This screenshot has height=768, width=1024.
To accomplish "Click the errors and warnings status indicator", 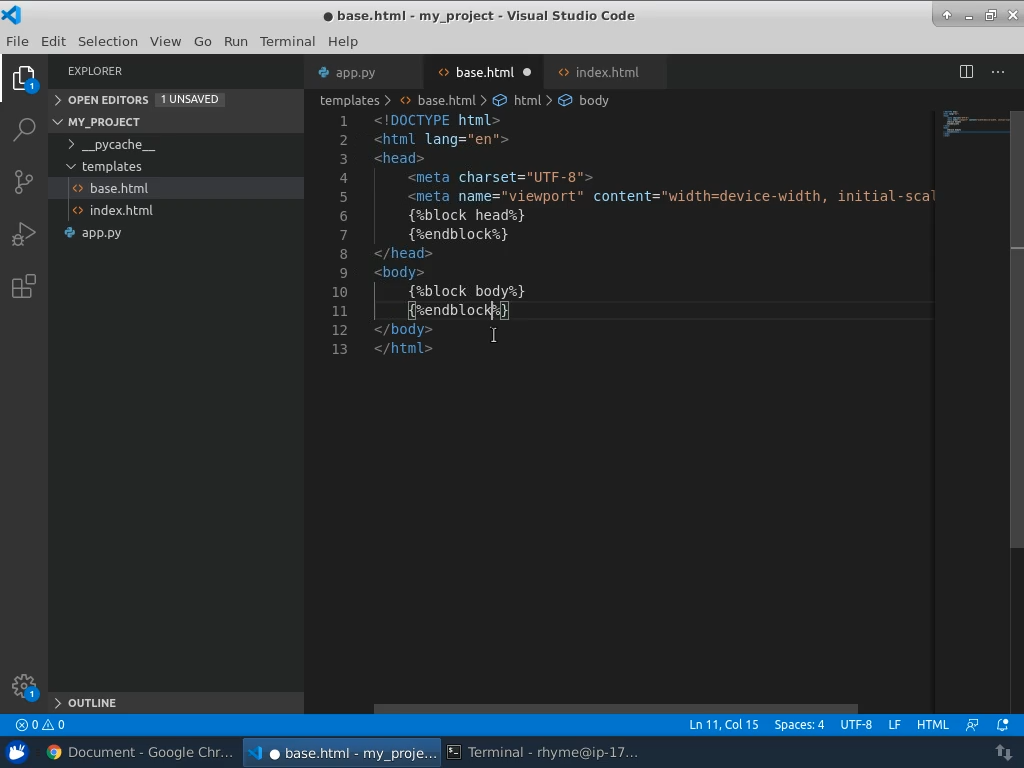I will pos(40,725).
